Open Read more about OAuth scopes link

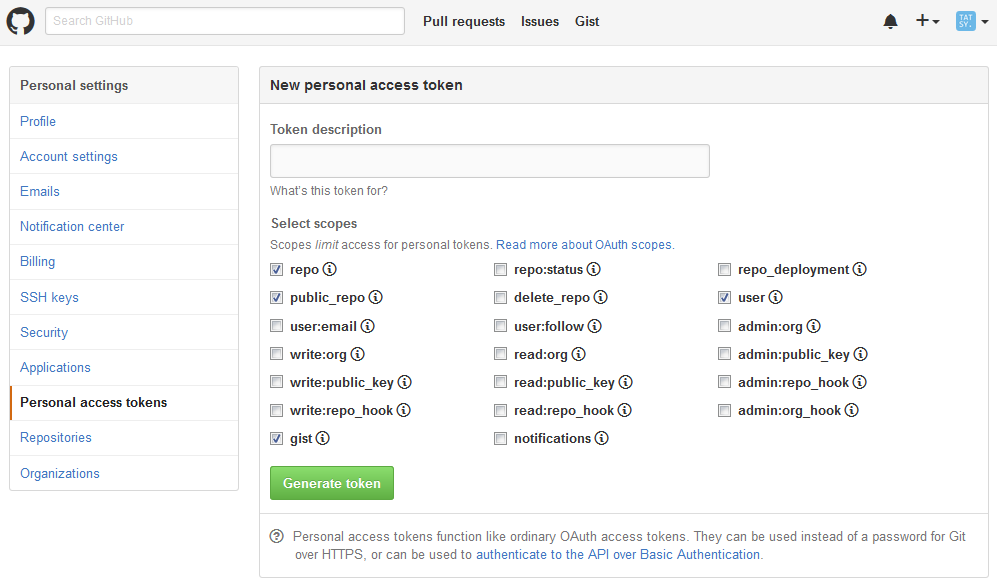(585, 245)
